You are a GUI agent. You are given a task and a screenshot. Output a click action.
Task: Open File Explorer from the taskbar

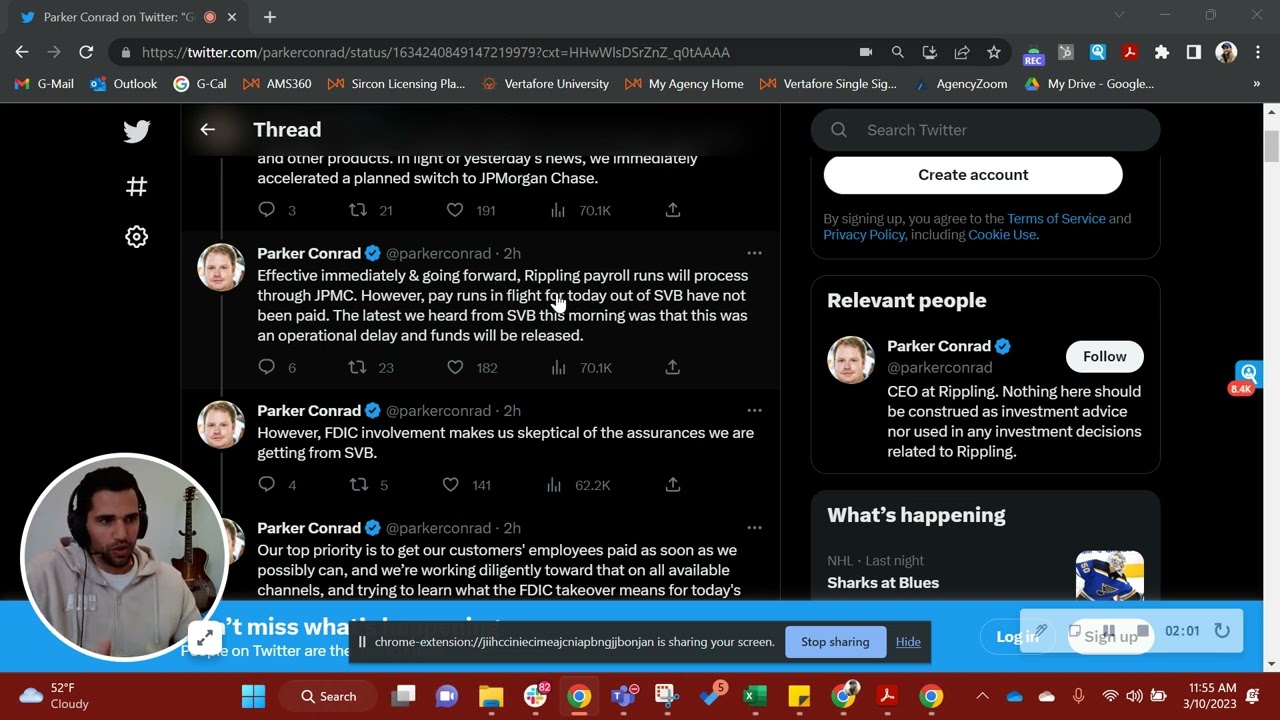pos(491,696)
